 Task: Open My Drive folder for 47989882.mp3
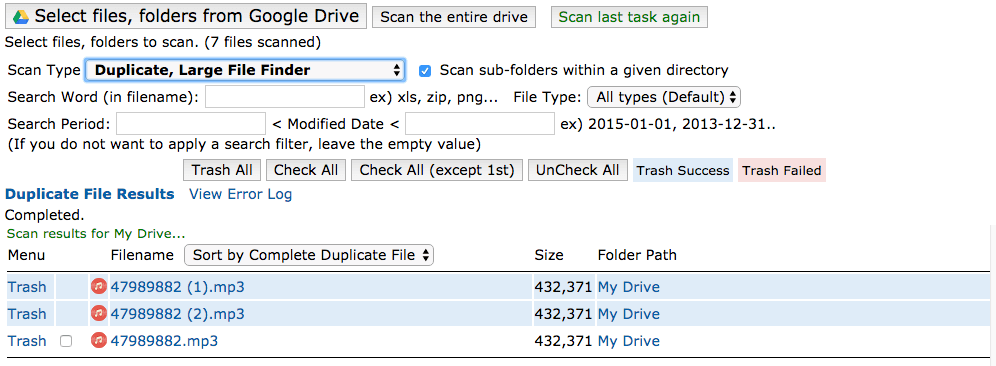click(x=628, y=342)
